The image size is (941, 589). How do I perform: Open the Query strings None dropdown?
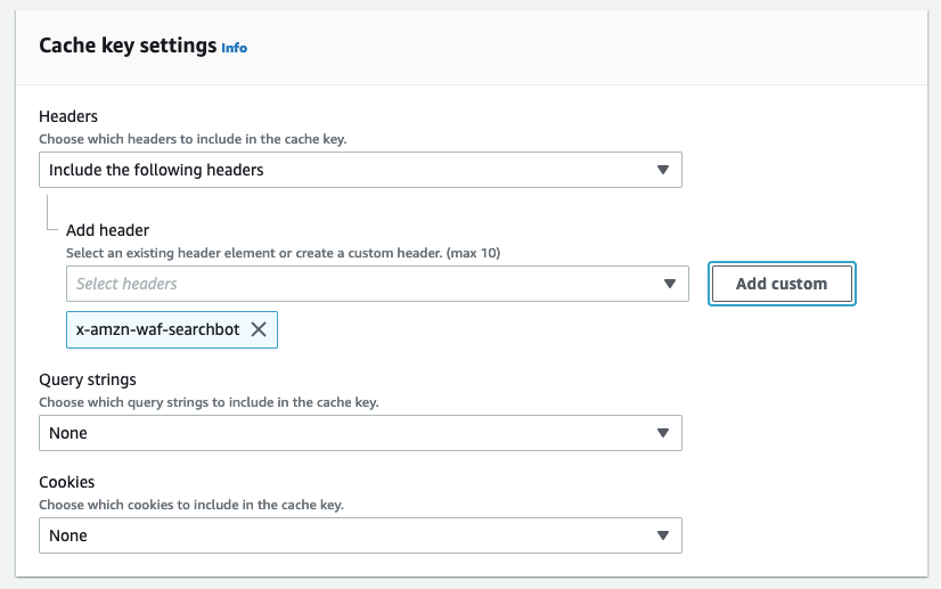coord(360,432)
